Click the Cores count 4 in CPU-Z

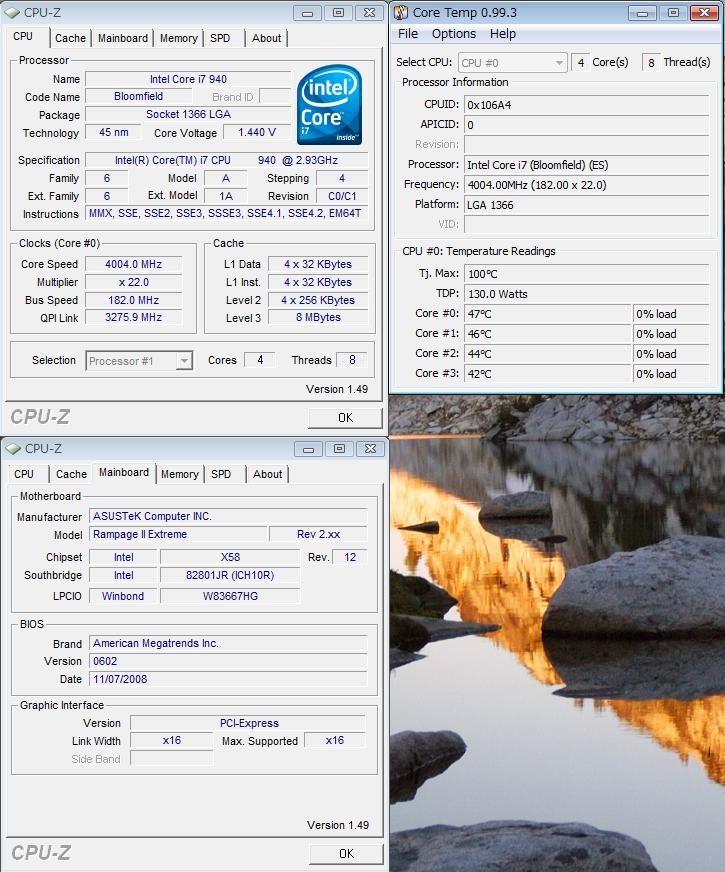[x=260, y=360]
